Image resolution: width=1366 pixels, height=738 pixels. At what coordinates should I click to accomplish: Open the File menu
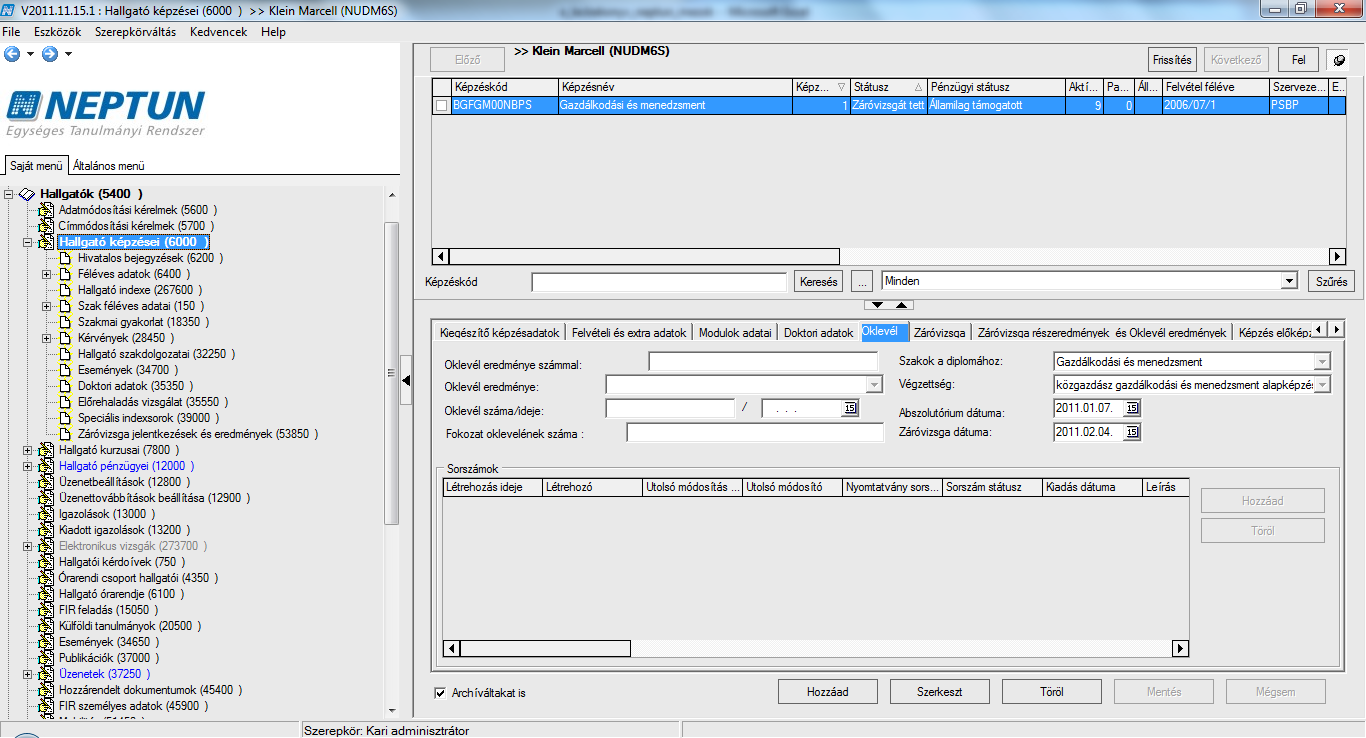pos(12,32)
